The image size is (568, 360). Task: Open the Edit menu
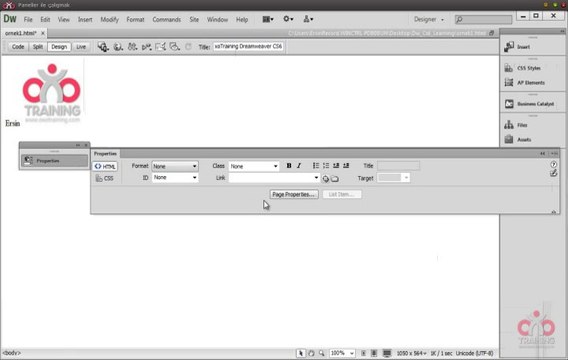[45, 20]
